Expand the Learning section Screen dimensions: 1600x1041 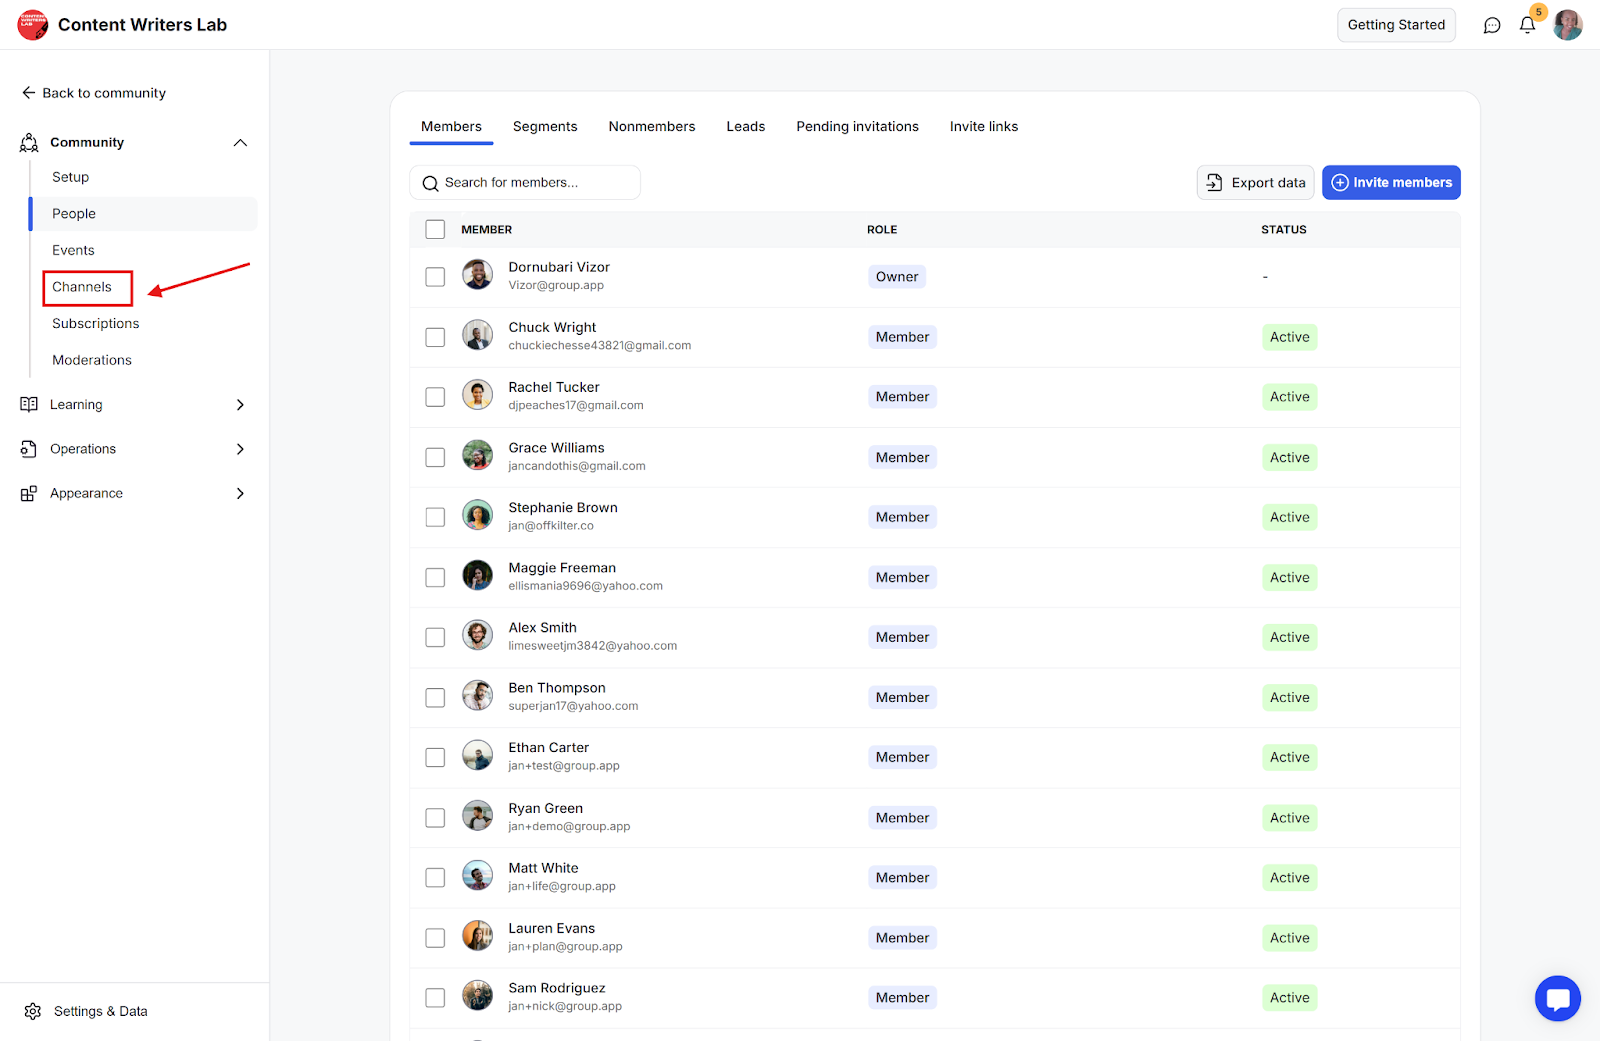[x=240, y=405]
